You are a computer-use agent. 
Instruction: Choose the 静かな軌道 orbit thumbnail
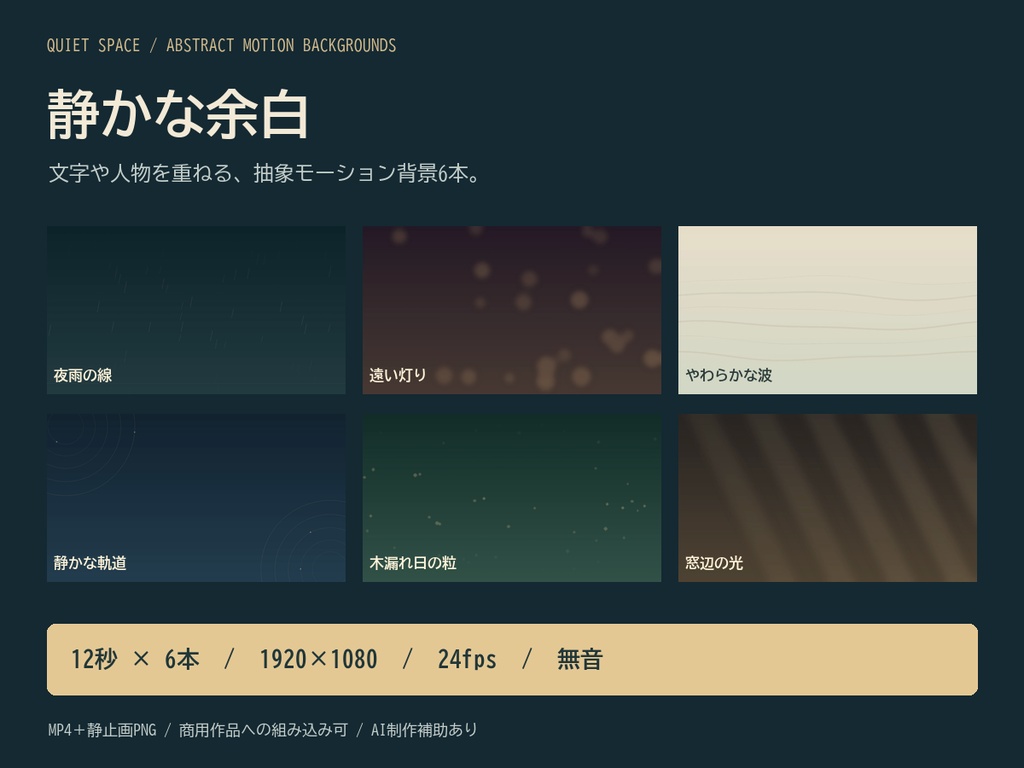coord(196,498)
